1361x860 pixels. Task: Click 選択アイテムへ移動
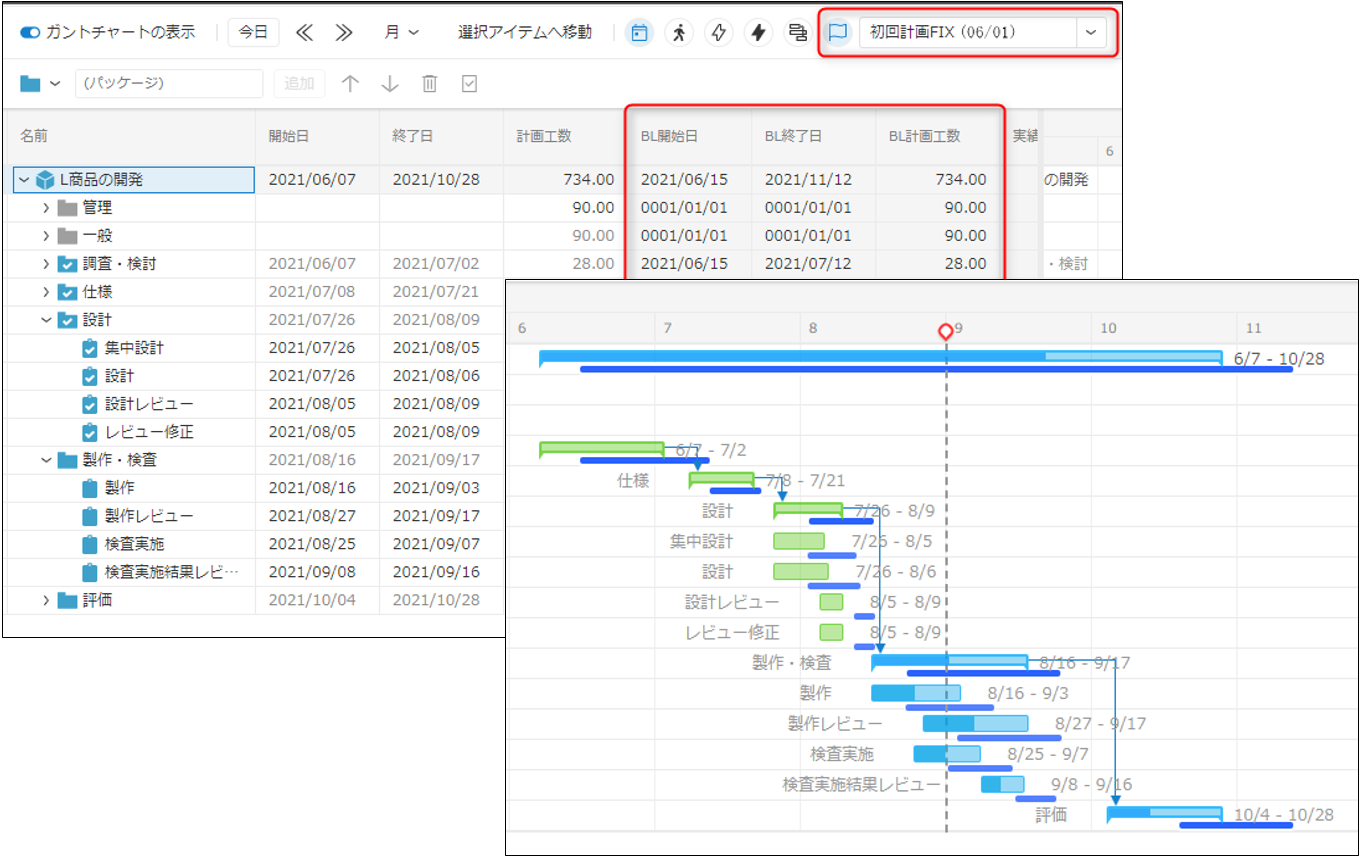[524, 32]
